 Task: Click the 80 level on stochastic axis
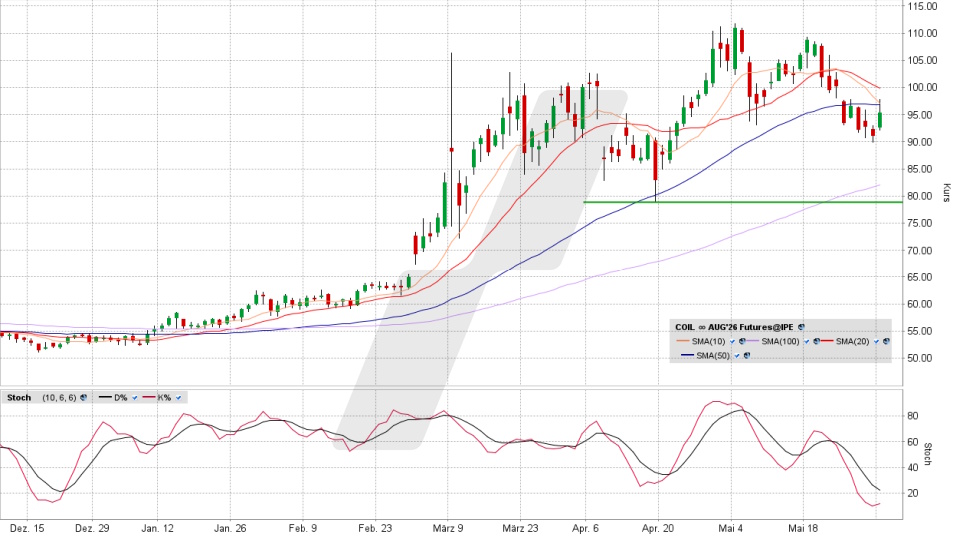point(912,416)
